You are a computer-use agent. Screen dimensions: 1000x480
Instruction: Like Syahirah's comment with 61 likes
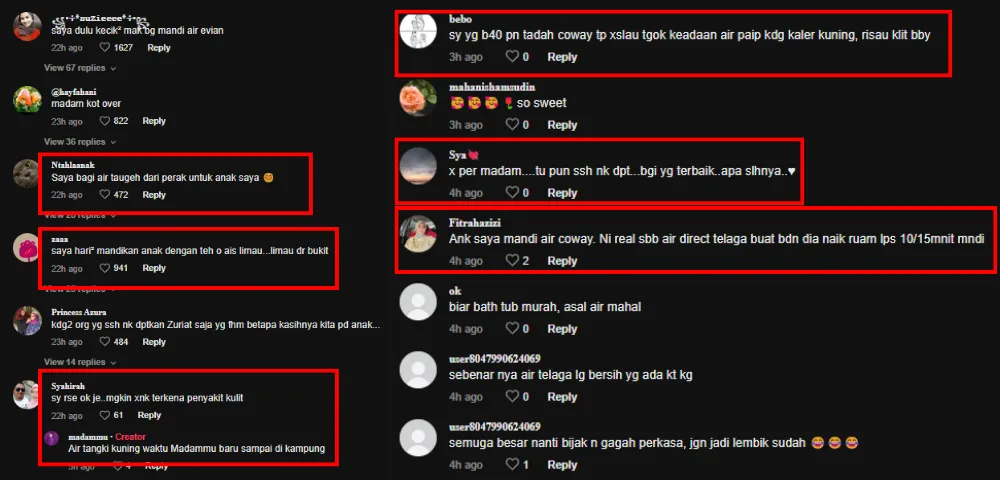point(105,416)
